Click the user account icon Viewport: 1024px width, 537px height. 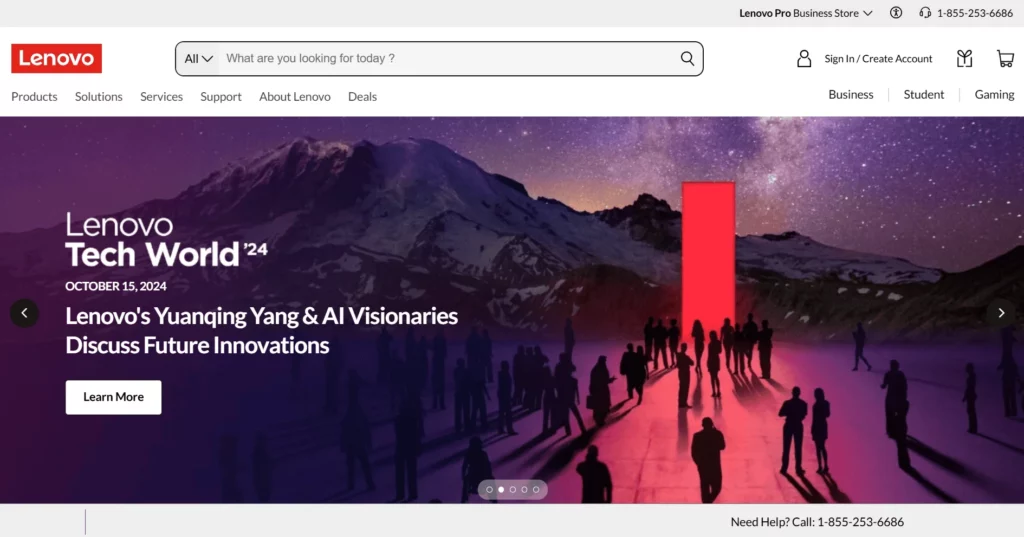pyautogui.click(x=804, y=59)
